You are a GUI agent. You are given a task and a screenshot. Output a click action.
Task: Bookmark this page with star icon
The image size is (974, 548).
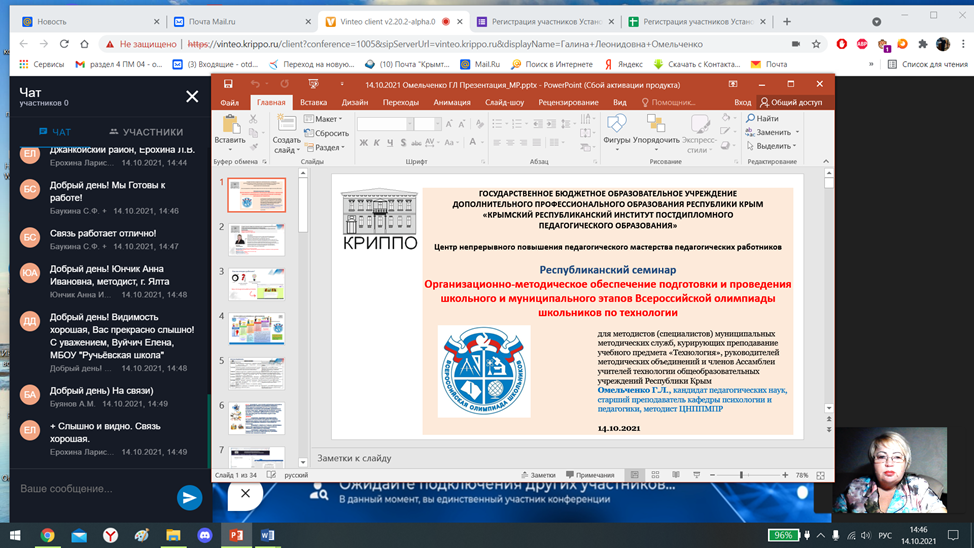click(816, 44)
